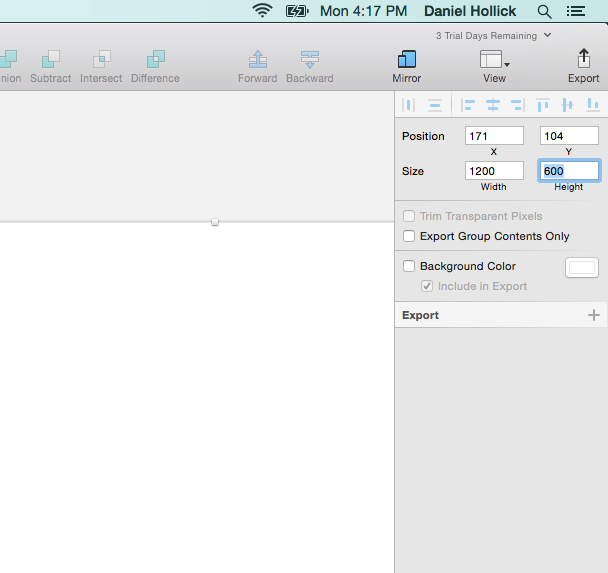
Task: Click Daniel Hollick user menu
Action: (470, 11)
